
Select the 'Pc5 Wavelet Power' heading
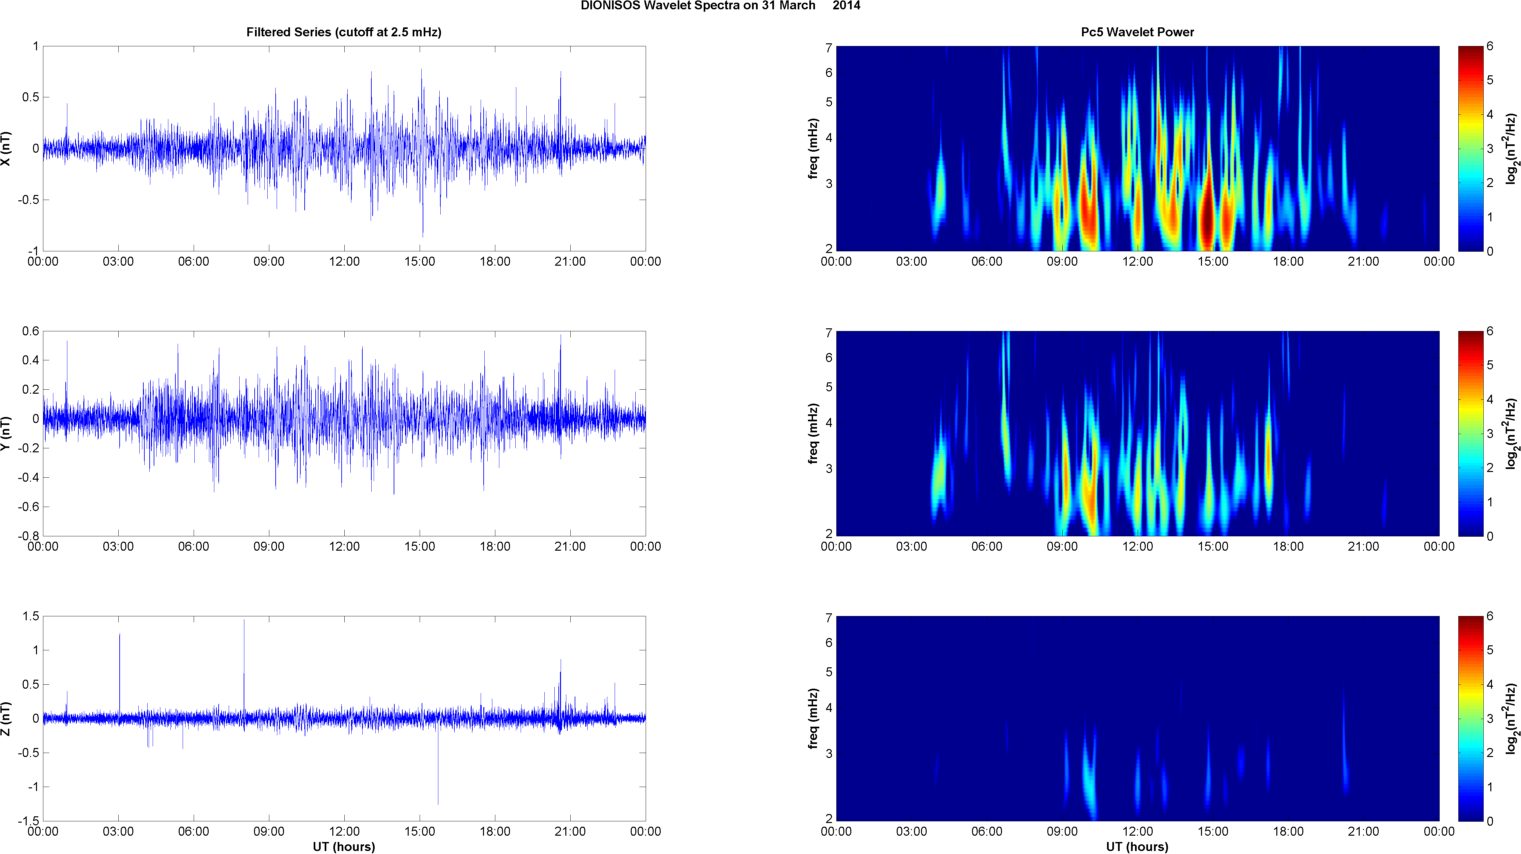[x=1137, y=32]
